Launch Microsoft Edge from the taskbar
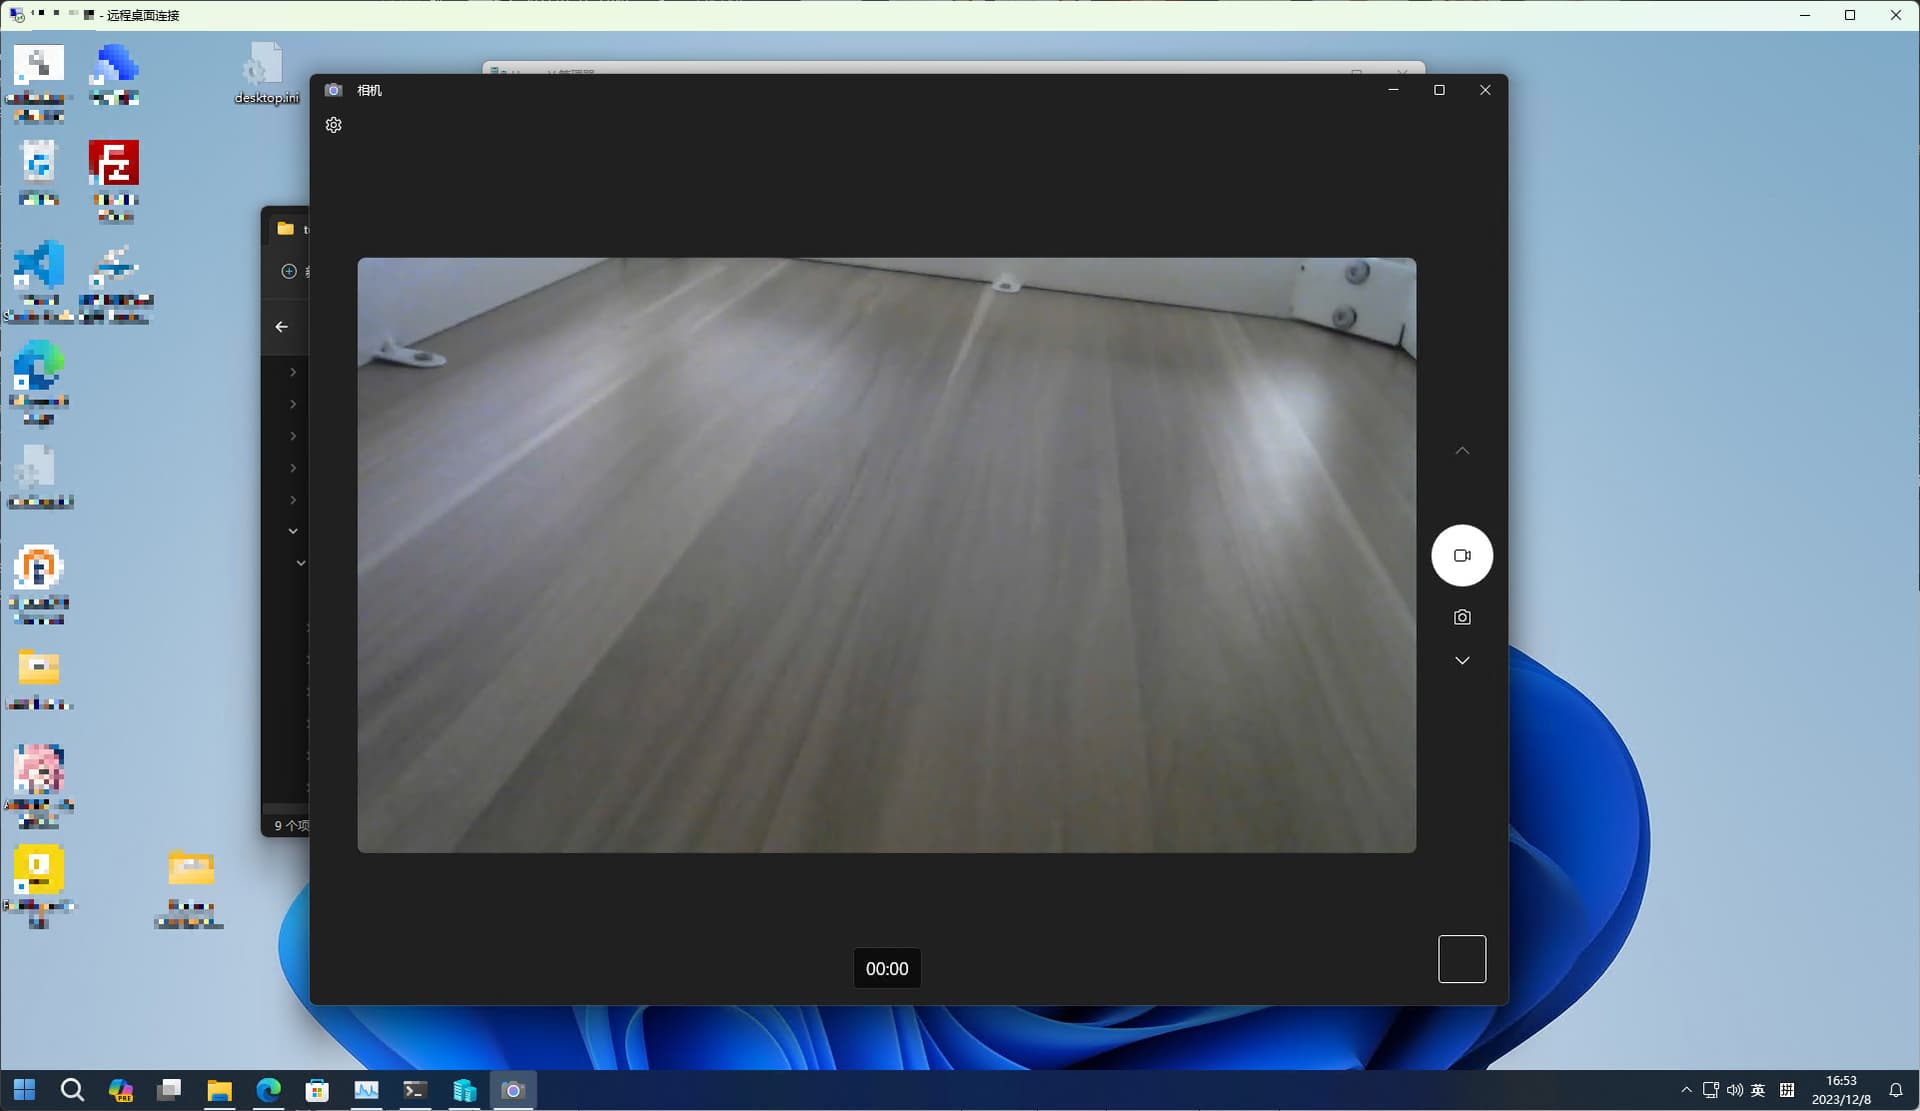 click(x=268, y=1090)
